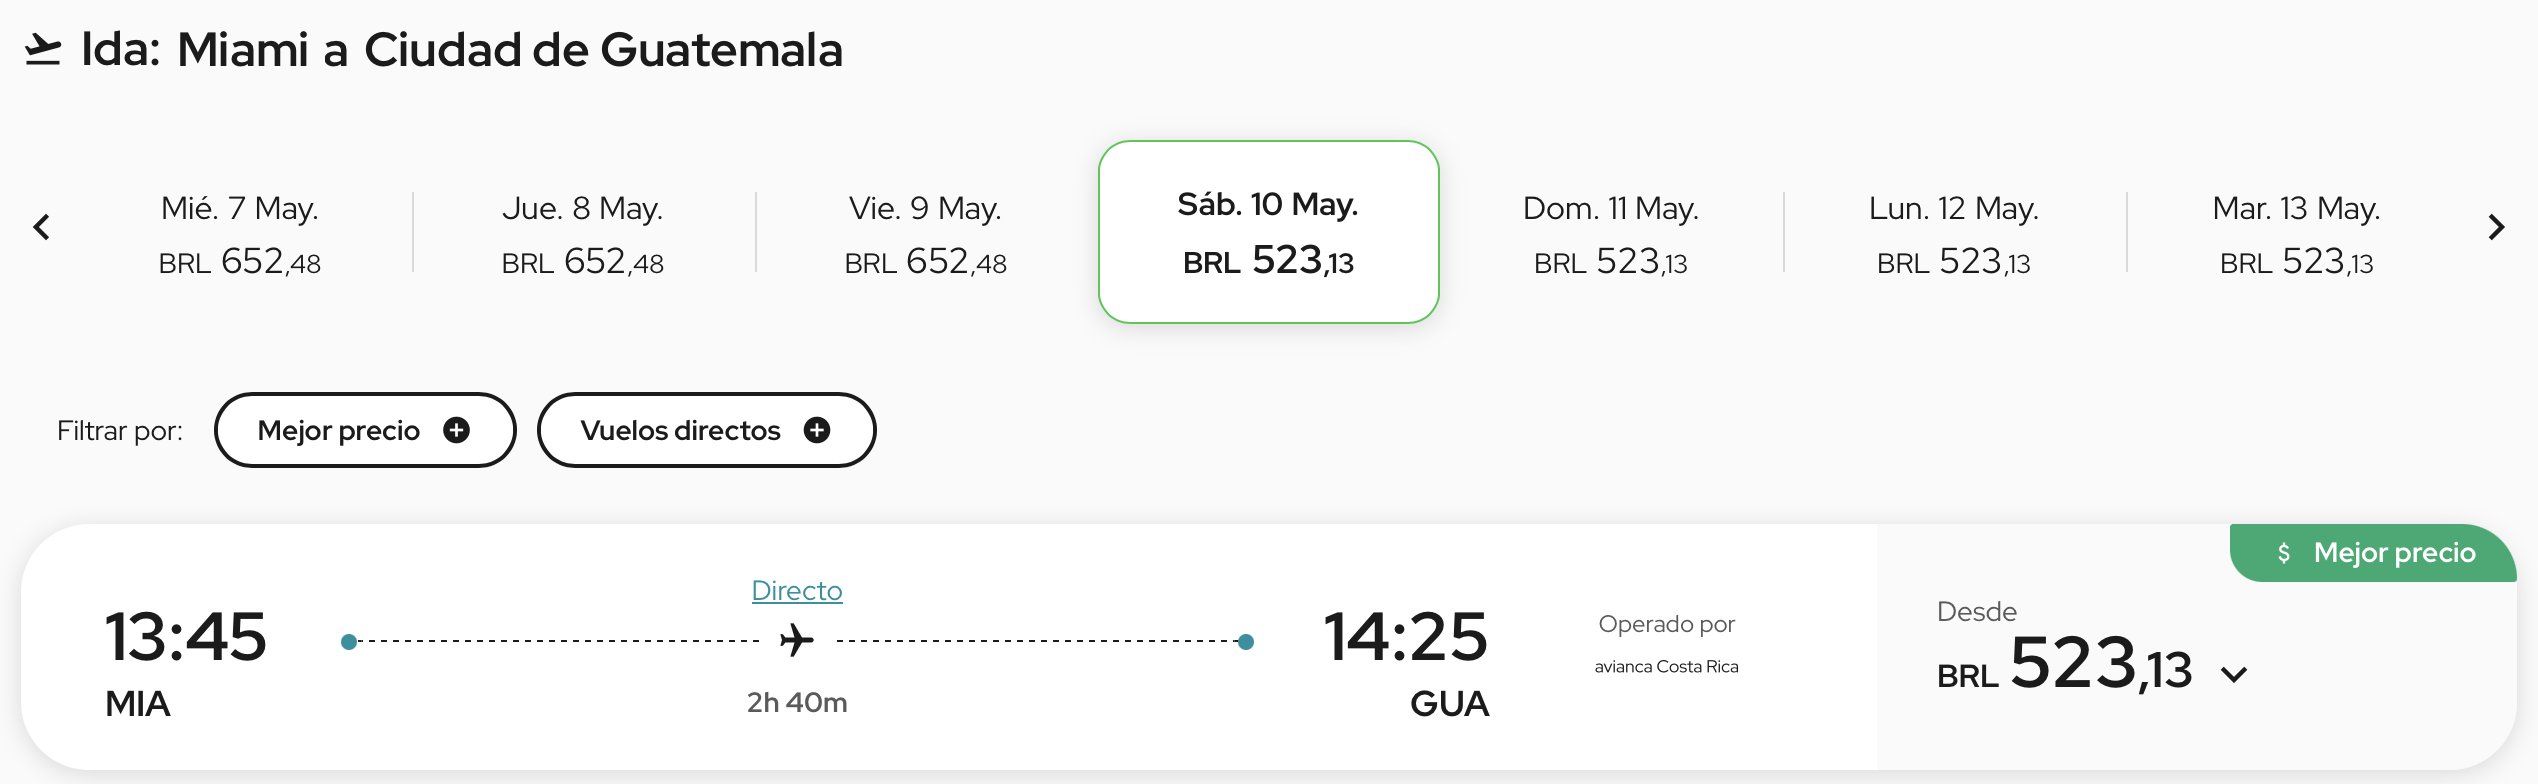The image size is (2538, 784).
Task: Toggle the Mejor precio filter
Action: coord(365,430)
